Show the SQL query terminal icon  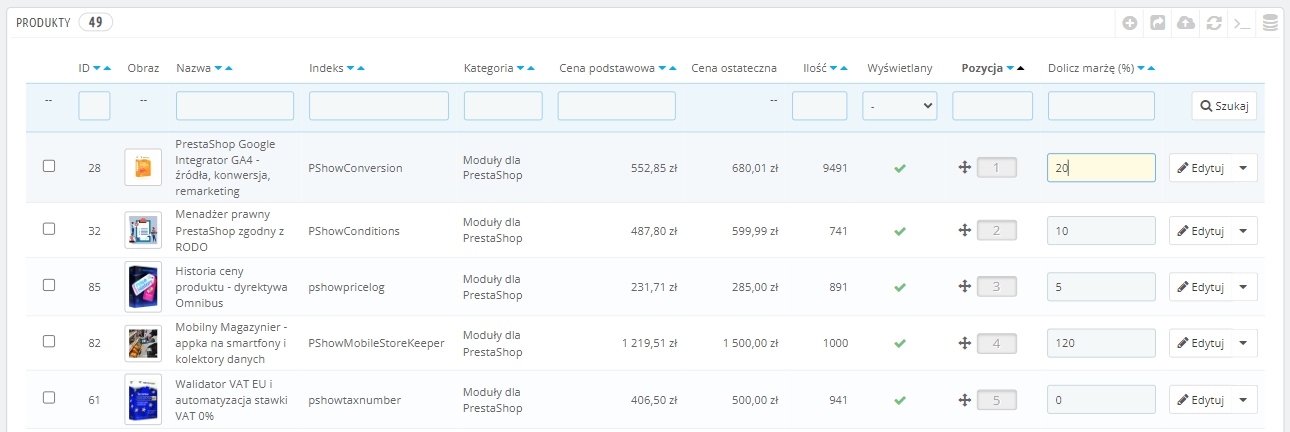pos(1242,22)
